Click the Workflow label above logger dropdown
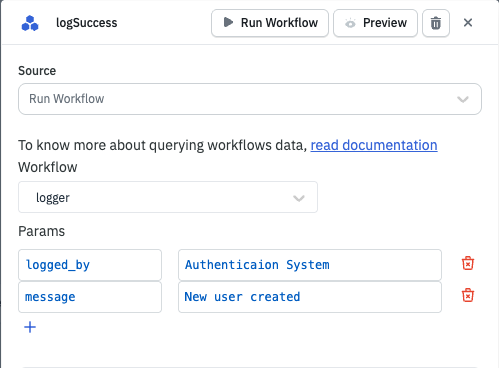The width and height of the screenshot is (499, 368). [x=48, y=167]
